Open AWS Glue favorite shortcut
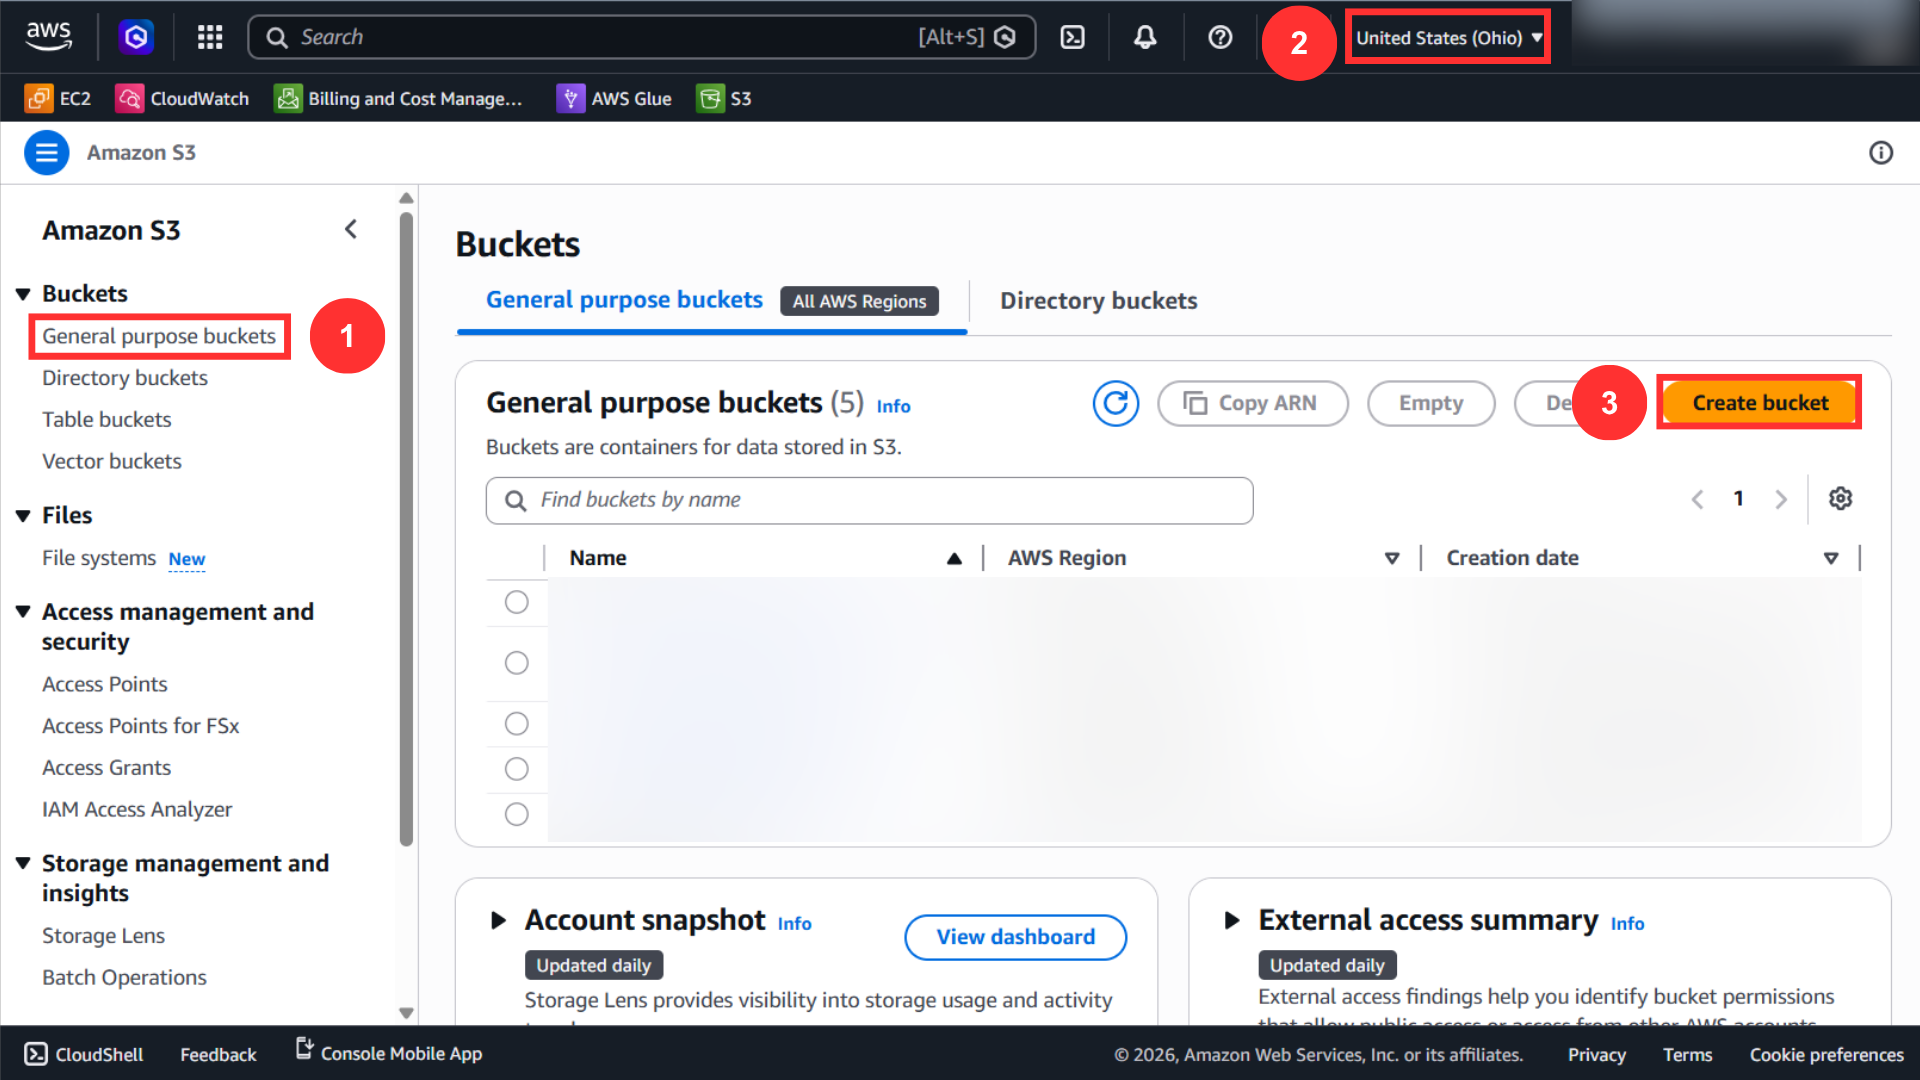 tap(614, 98)
